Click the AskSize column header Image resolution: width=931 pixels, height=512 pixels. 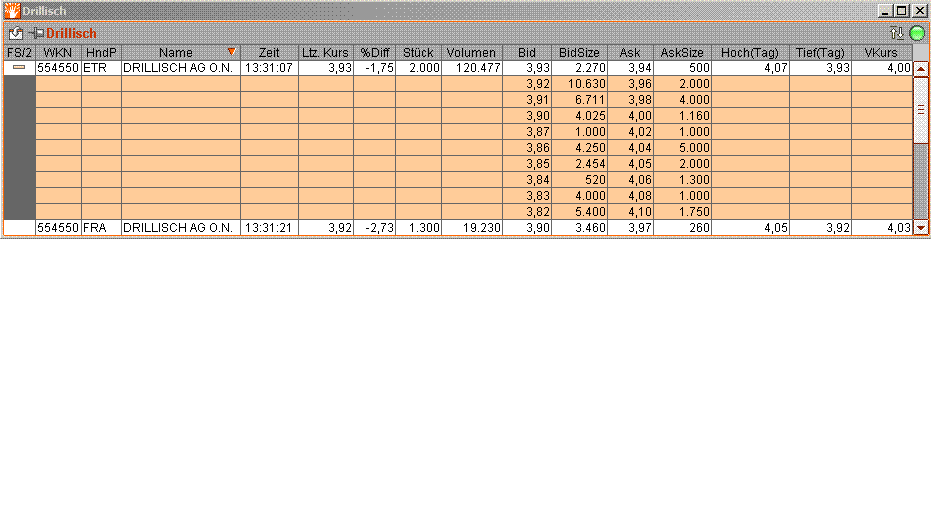point(682,52)
